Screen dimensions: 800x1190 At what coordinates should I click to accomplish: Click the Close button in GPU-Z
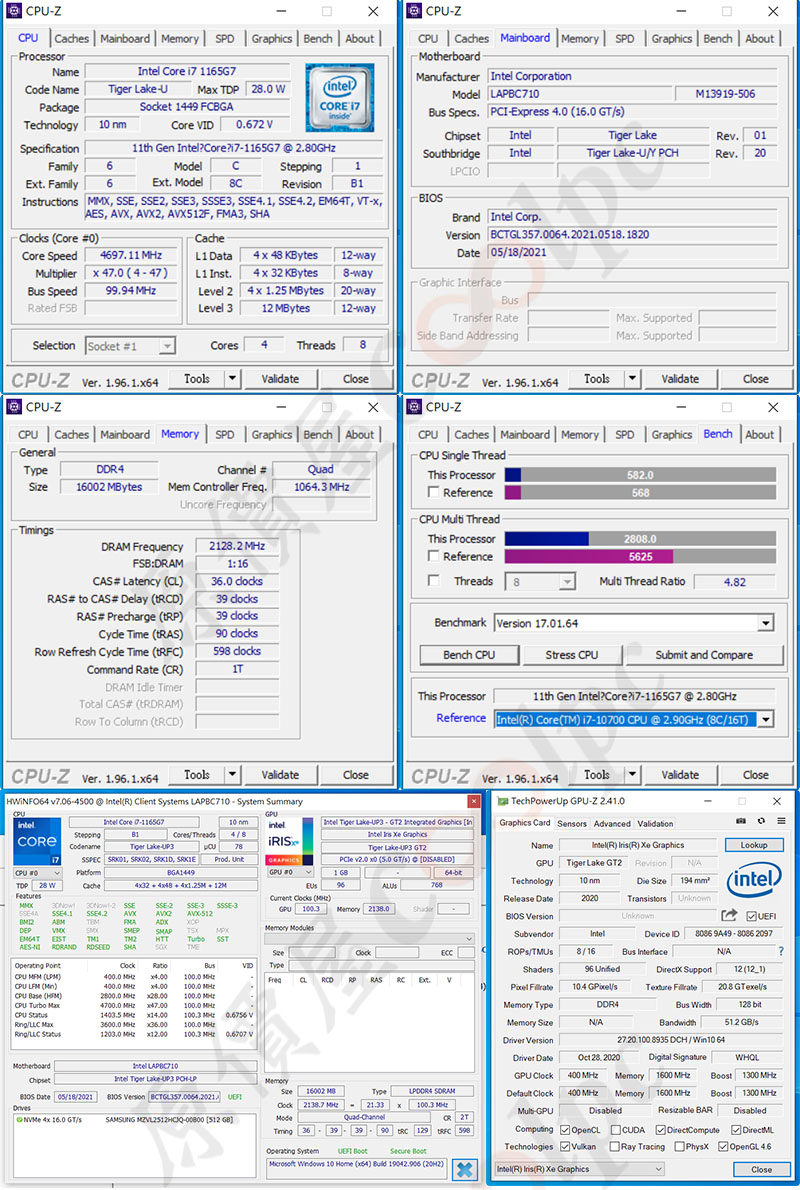click(761, 1170)
